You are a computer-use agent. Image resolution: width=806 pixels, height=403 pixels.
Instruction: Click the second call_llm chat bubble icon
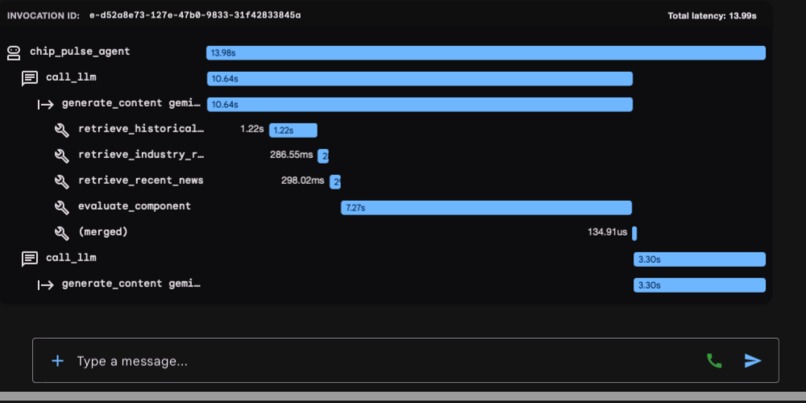pos(30,259)
